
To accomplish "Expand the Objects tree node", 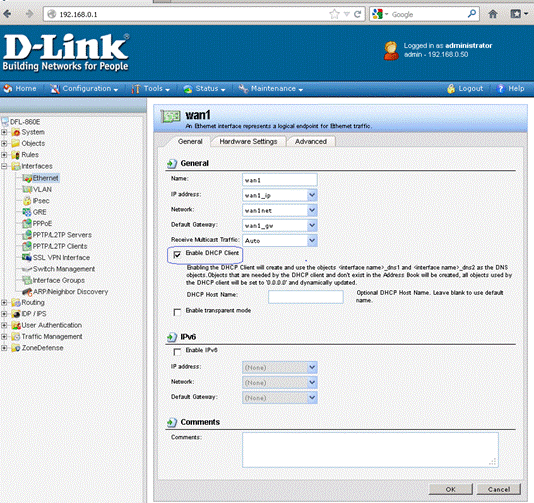I will coord(4,143).
